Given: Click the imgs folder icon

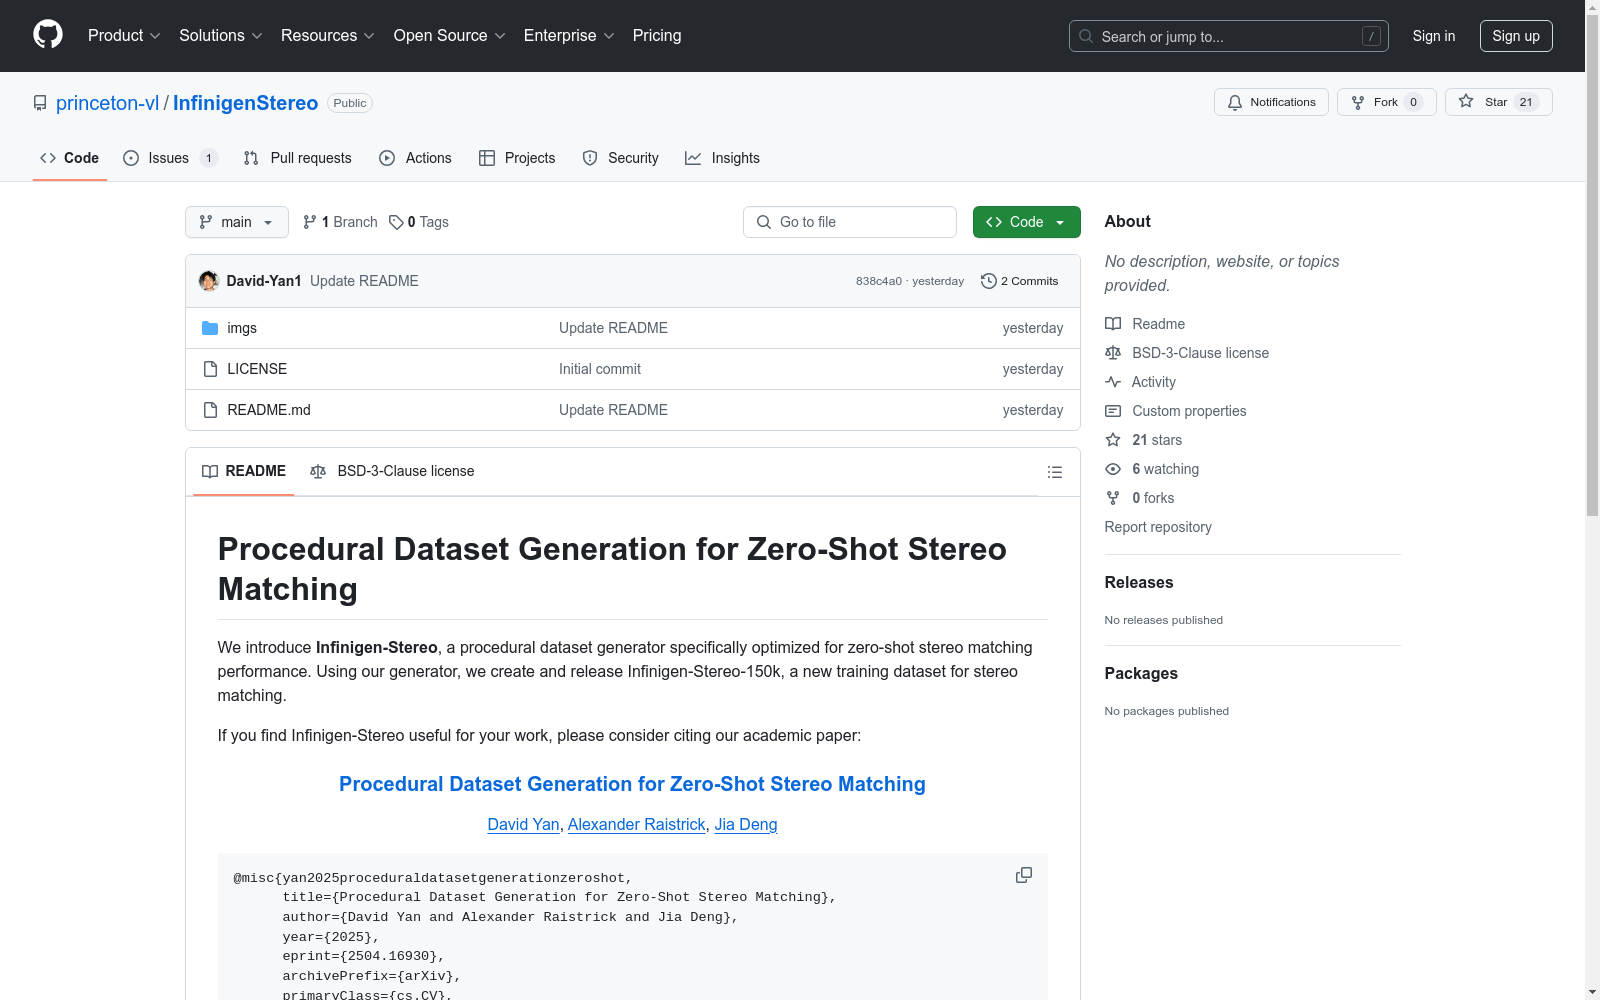Looking at the screenshot, I should [x=210, y=328].
